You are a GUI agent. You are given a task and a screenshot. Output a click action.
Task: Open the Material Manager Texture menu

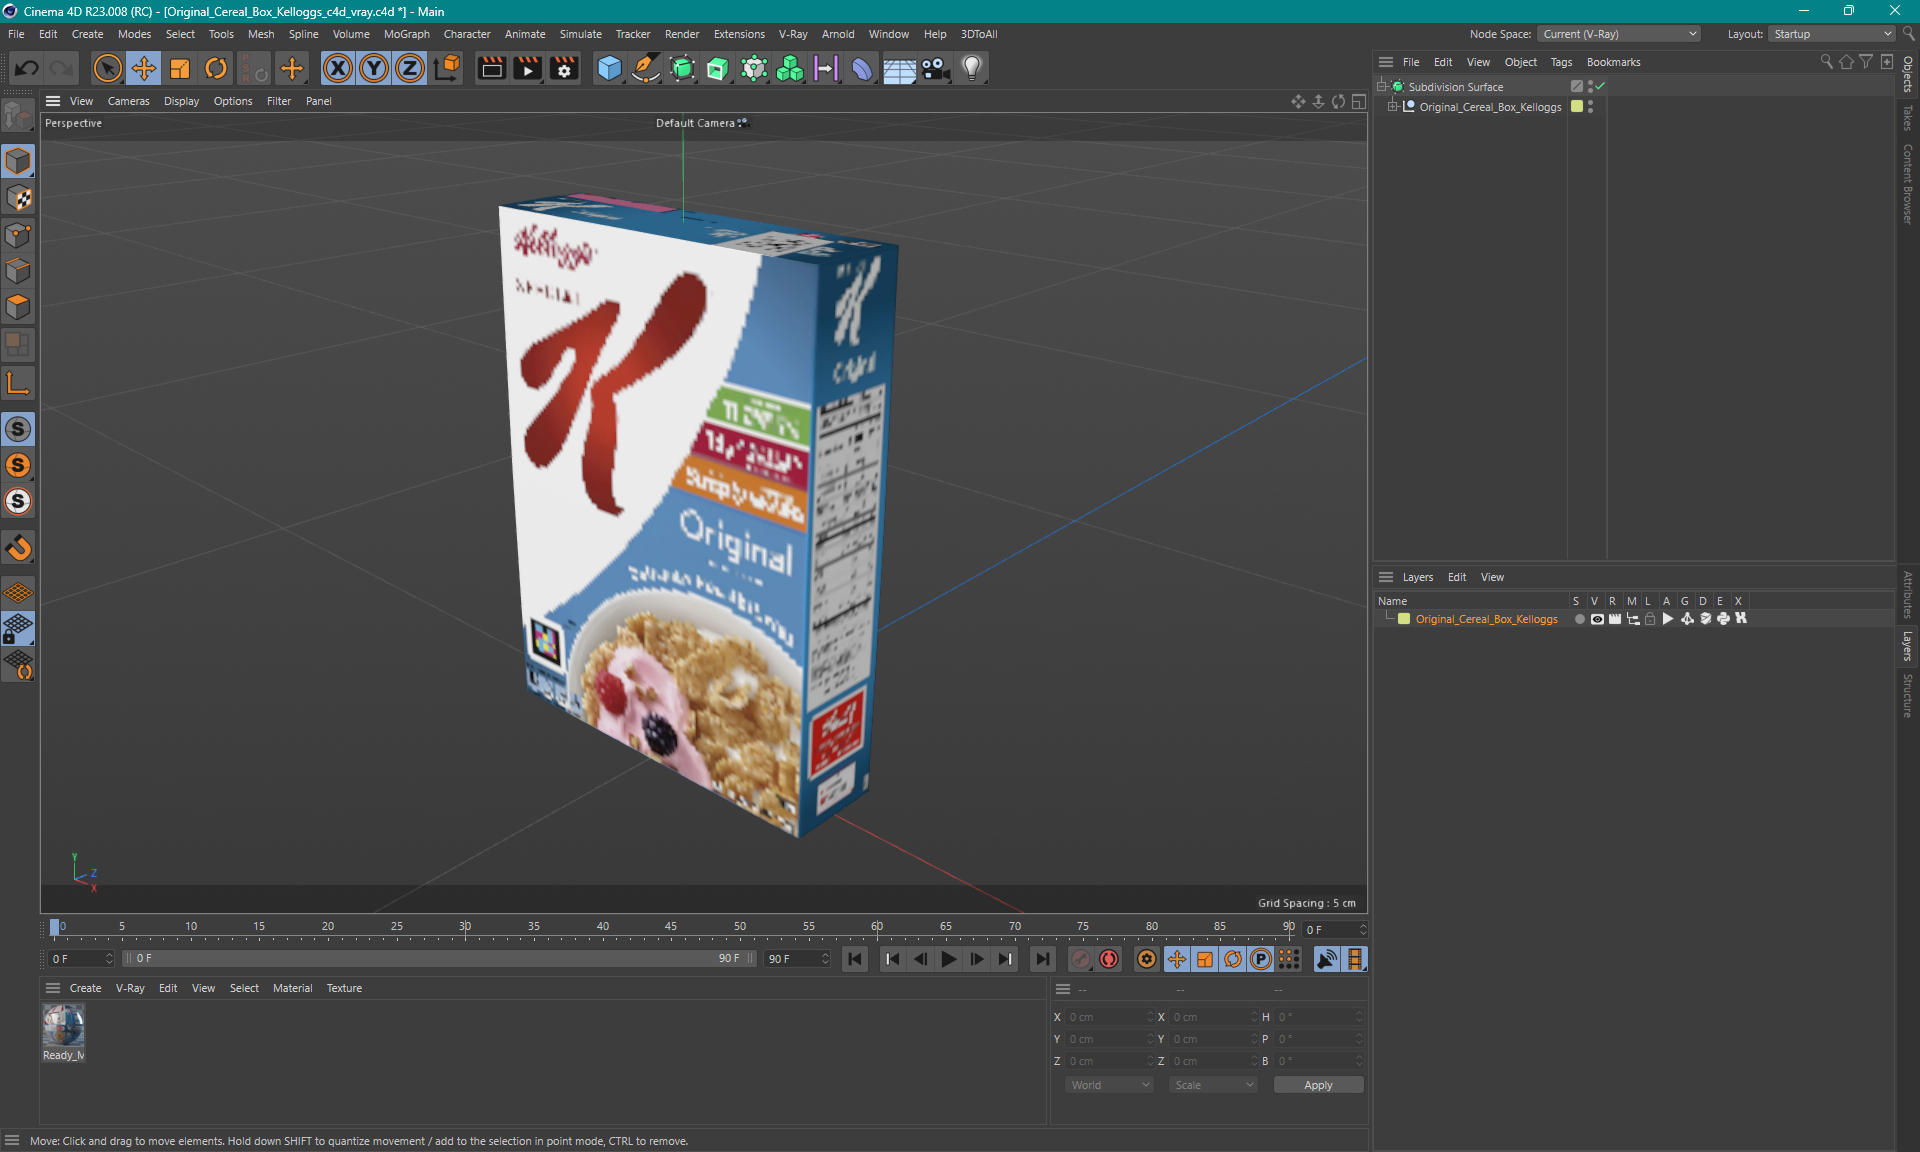344,988
